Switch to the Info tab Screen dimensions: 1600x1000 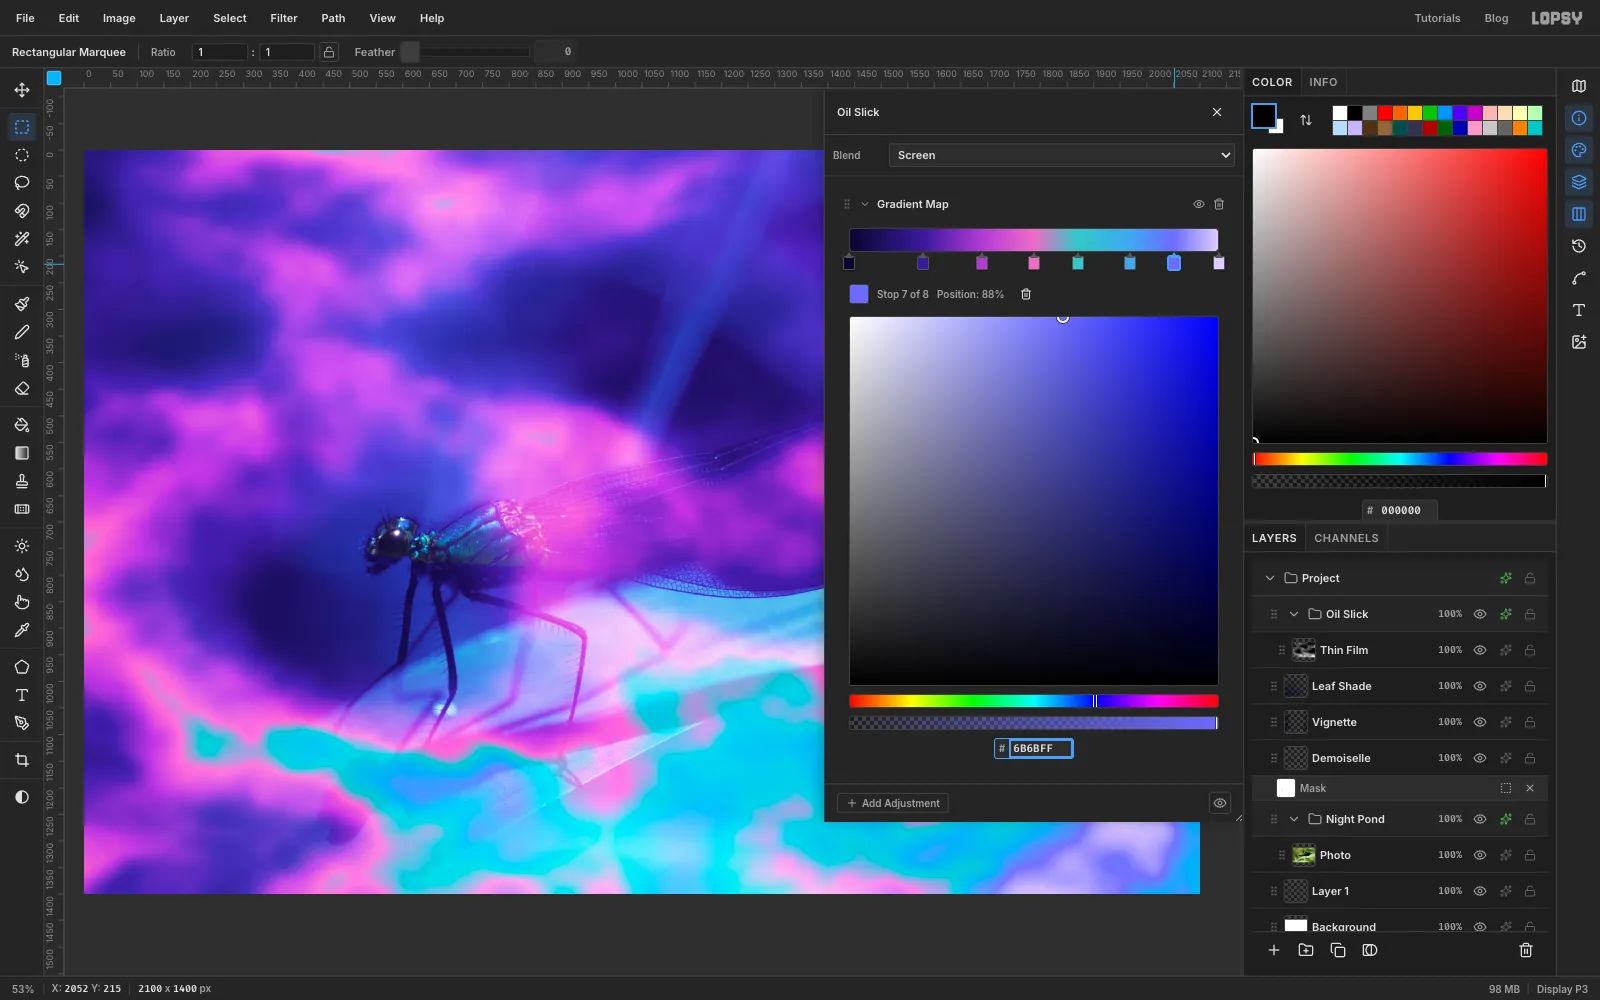click(1323, 82)
